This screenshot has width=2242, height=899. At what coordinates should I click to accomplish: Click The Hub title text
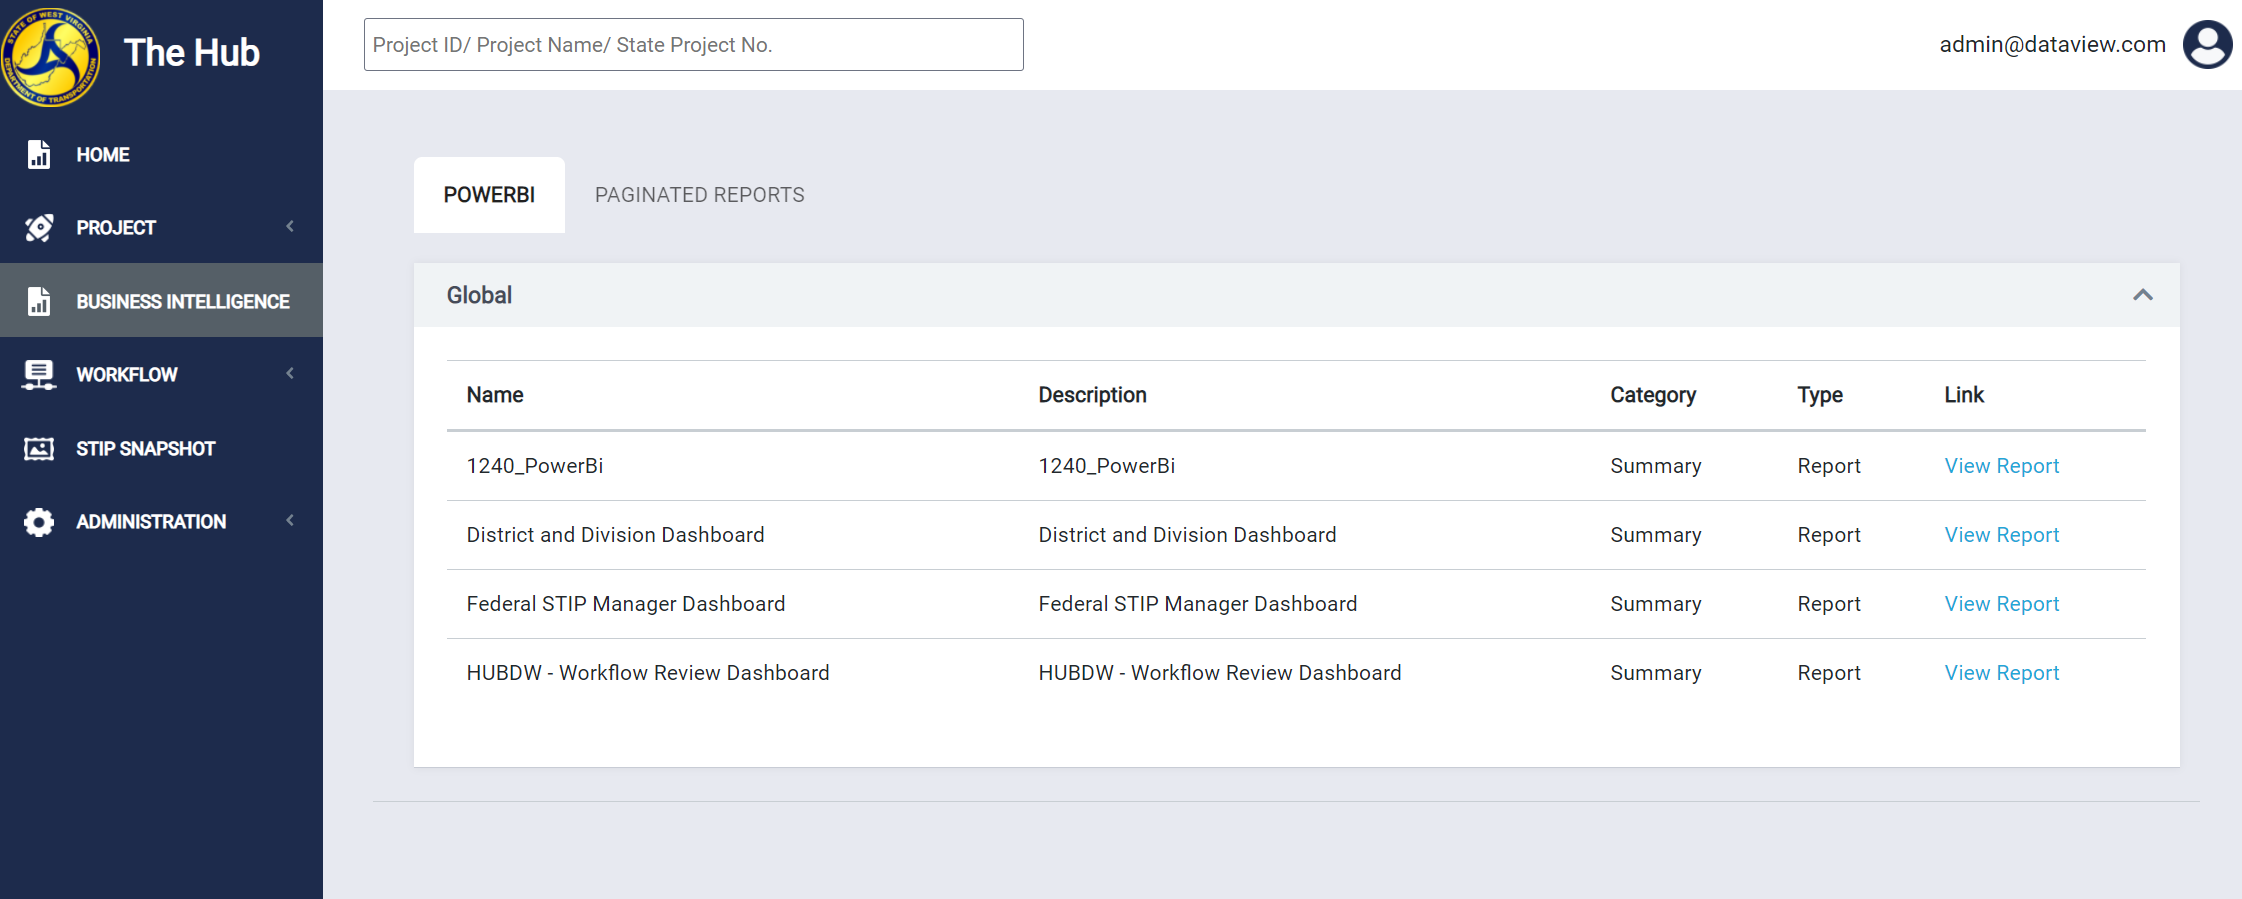coord(192,53)
